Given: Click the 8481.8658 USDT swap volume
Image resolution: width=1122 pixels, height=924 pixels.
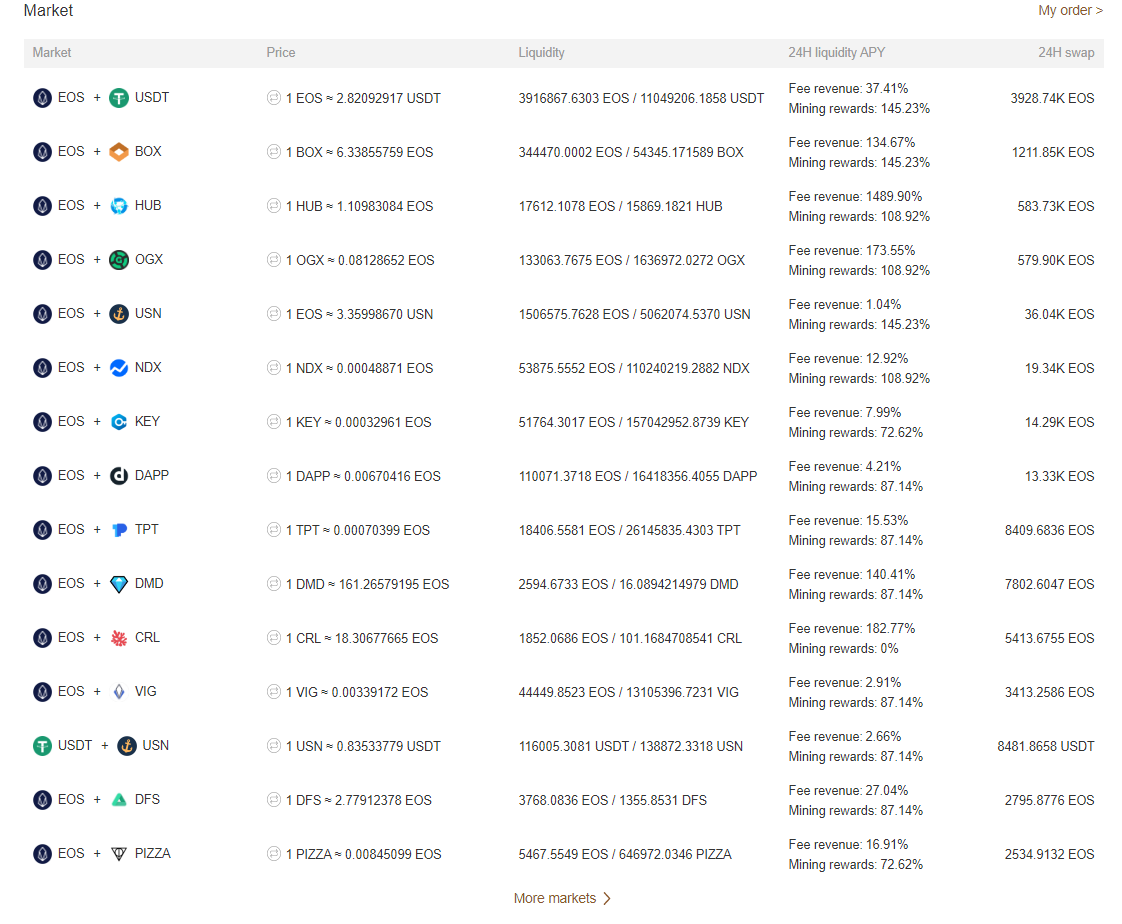Looking at the screenshot, I should 1045,746.
